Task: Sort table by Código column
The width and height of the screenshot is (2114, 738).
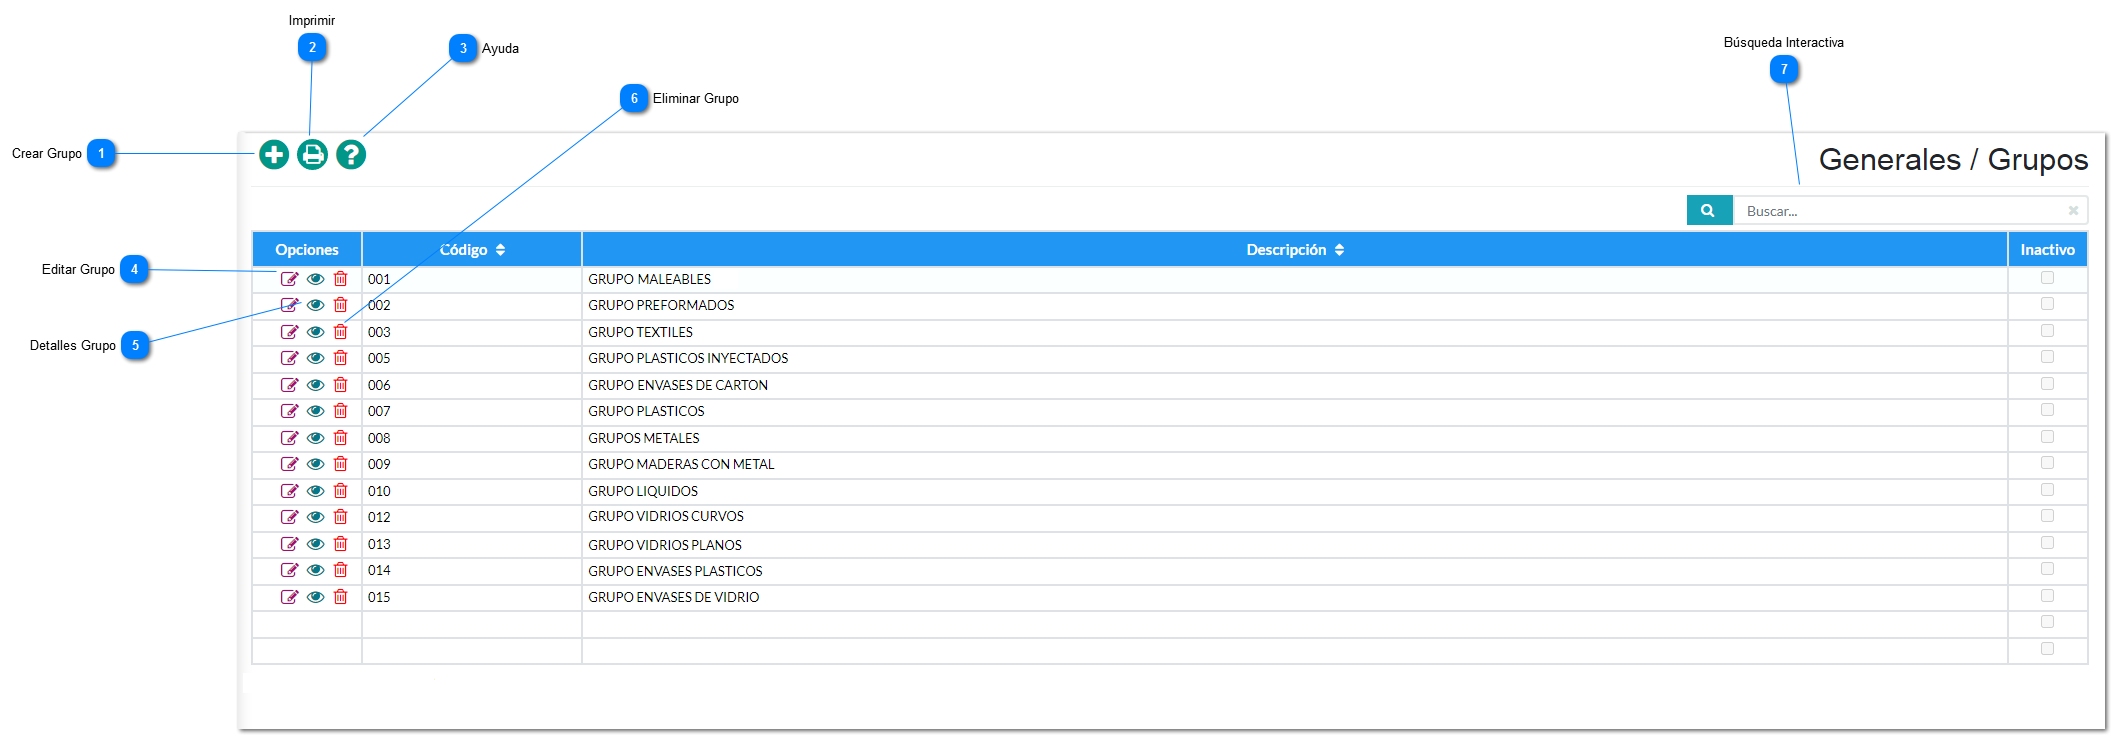Action: point(472,250)
